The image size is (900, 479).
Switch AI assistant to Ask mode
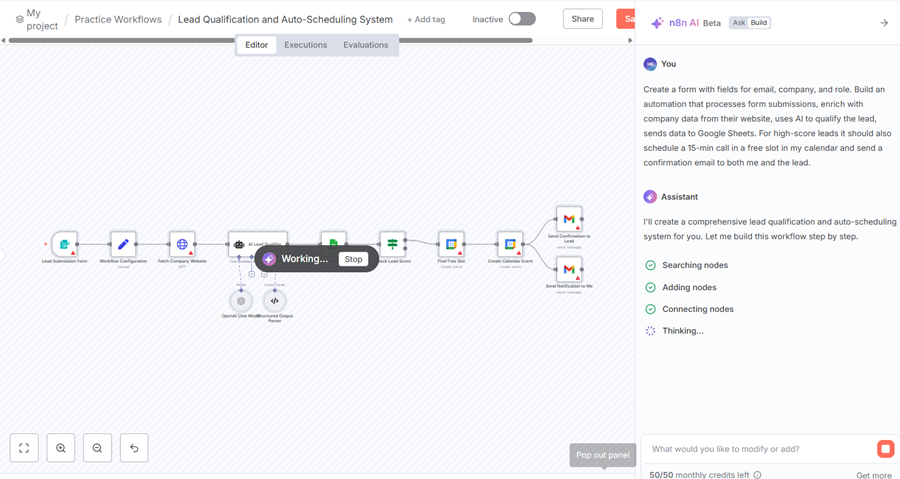[x=738, y=23]
